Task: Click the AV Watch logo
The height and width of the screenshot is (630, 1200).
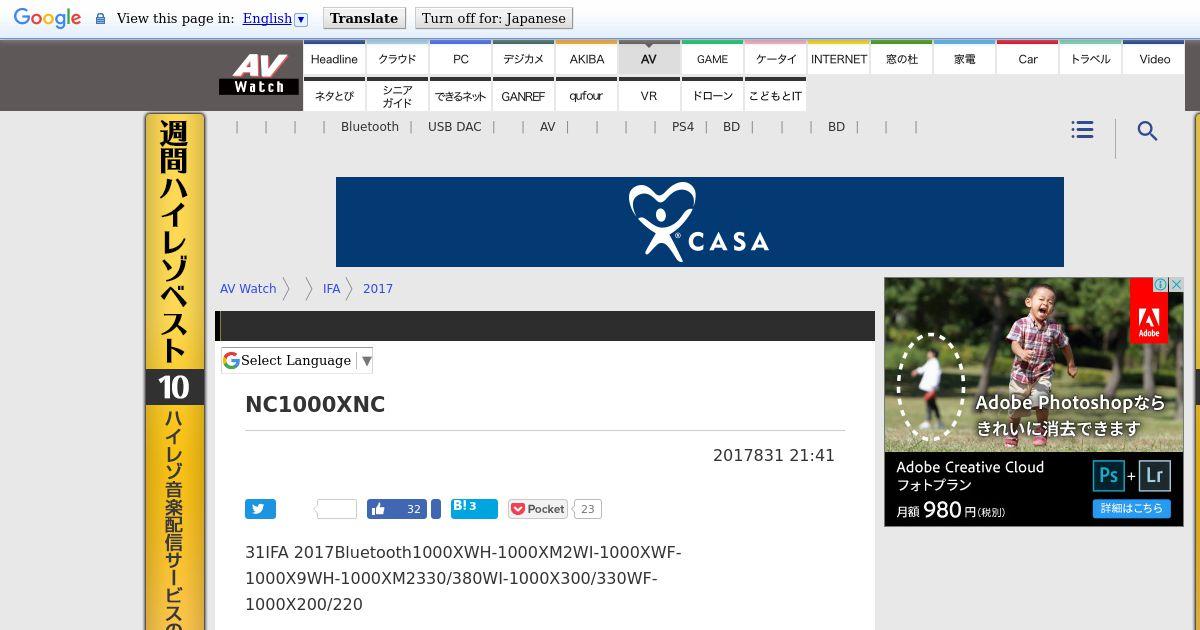Action: point(259,74)
